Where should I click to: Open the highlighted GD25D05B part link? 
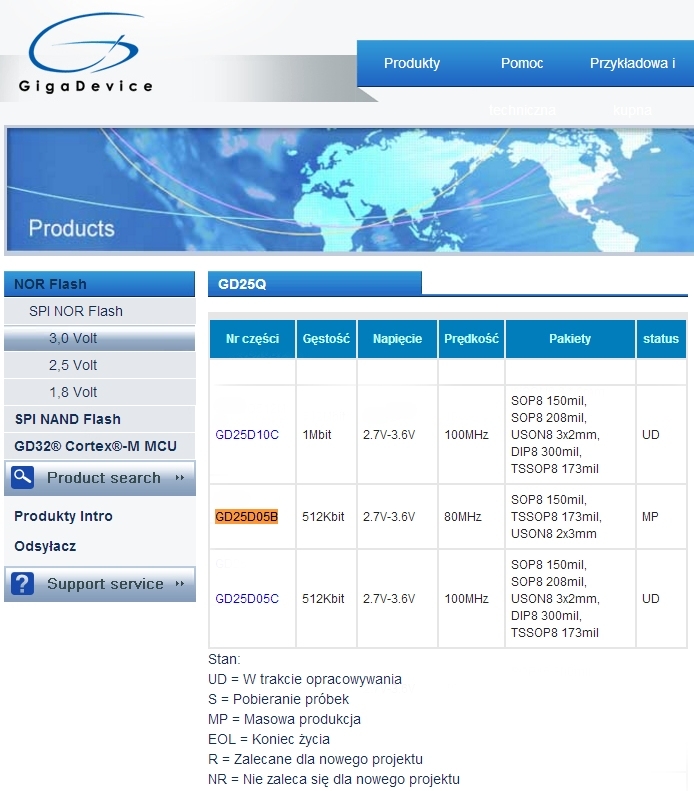click(246, 517)
